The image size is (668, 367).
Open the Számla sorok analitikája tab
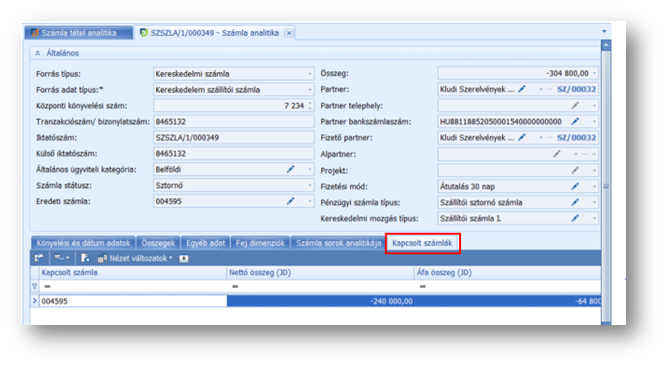[338, 243]
